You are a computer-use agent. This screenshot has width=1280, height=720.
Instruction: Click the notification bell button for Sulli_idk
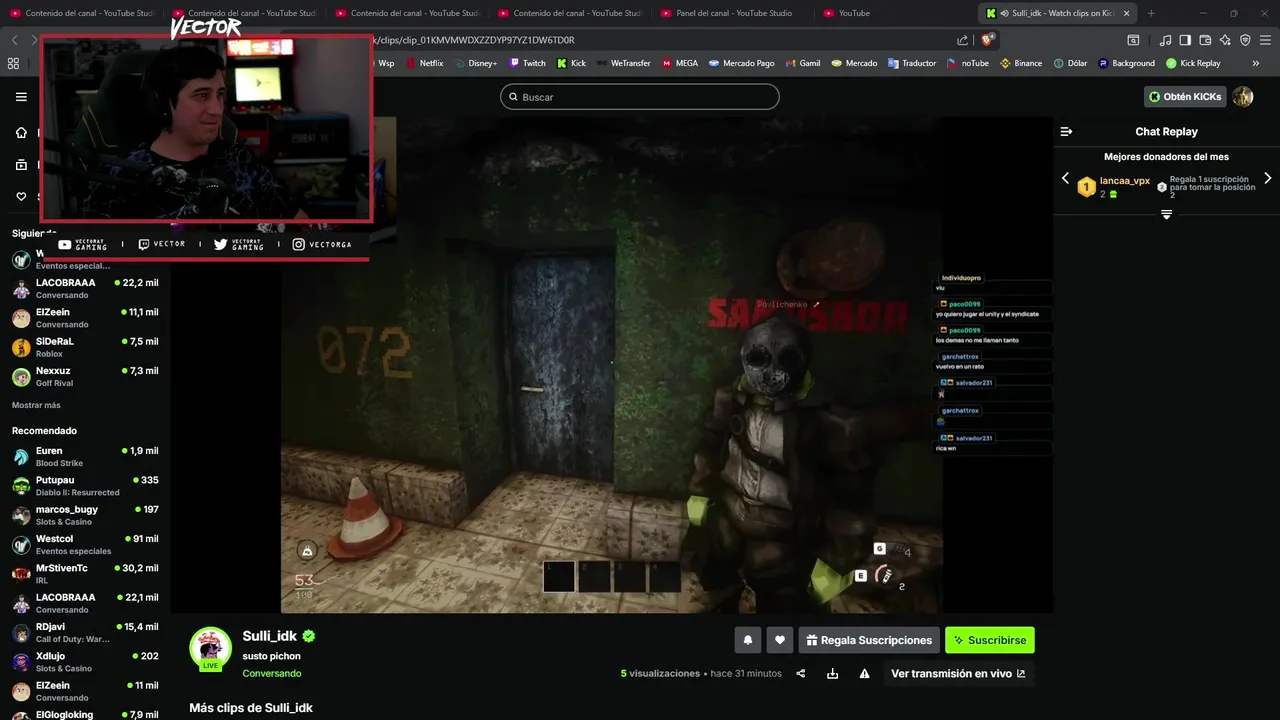[x=747, y=640]
